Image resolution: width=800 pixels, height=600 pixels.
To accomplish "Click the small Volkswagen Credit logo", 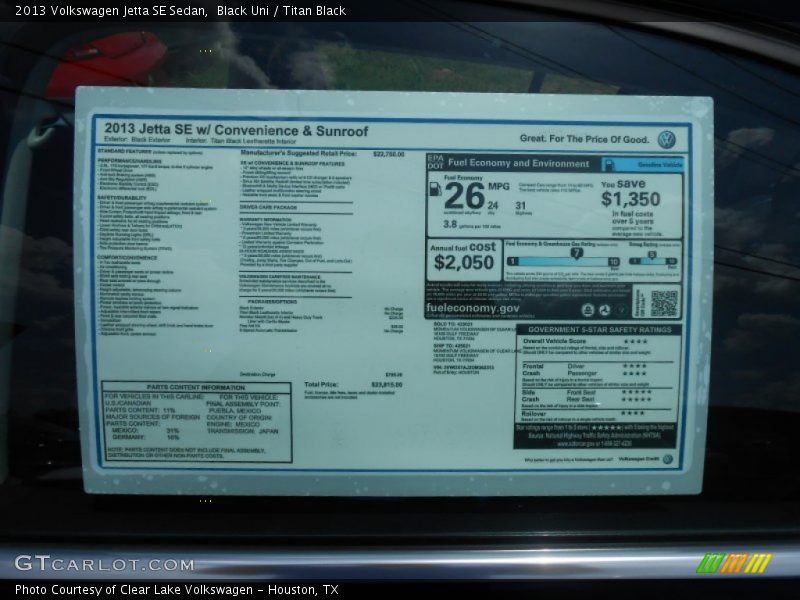I will pyautogui.click(x=667, y=459).
